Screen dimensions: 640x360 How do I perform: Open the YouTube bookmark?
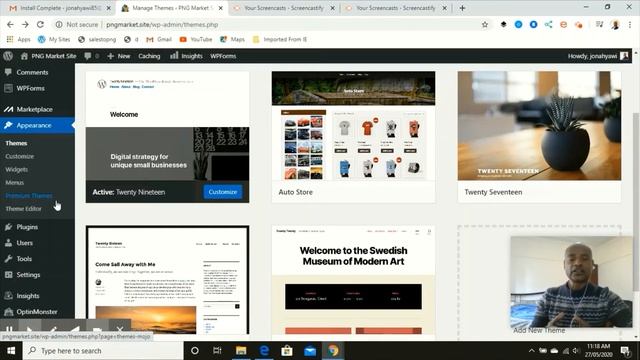coord(196,39)
